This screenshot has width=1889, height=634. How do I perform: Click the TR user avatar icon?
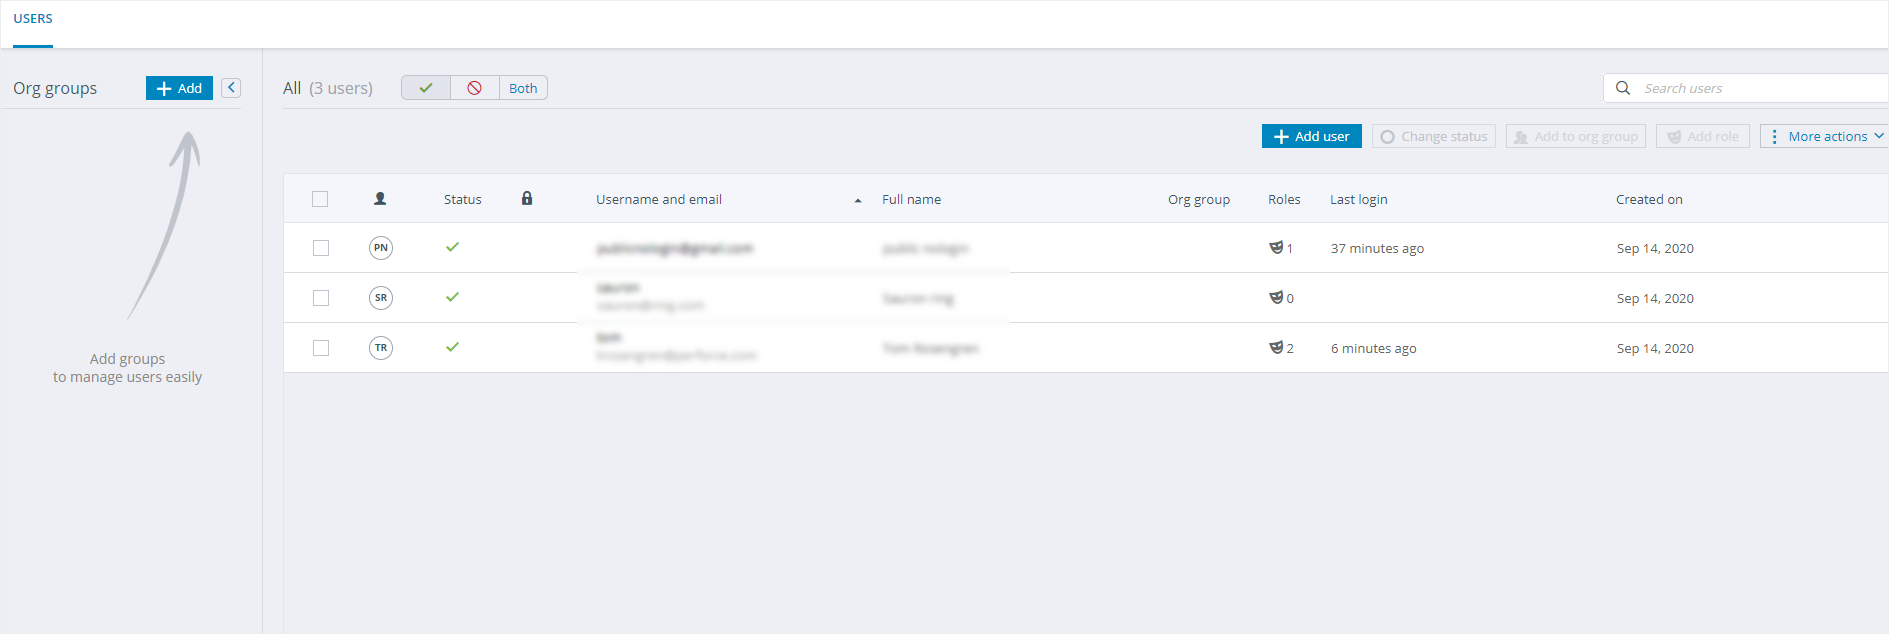click(380, 348)
